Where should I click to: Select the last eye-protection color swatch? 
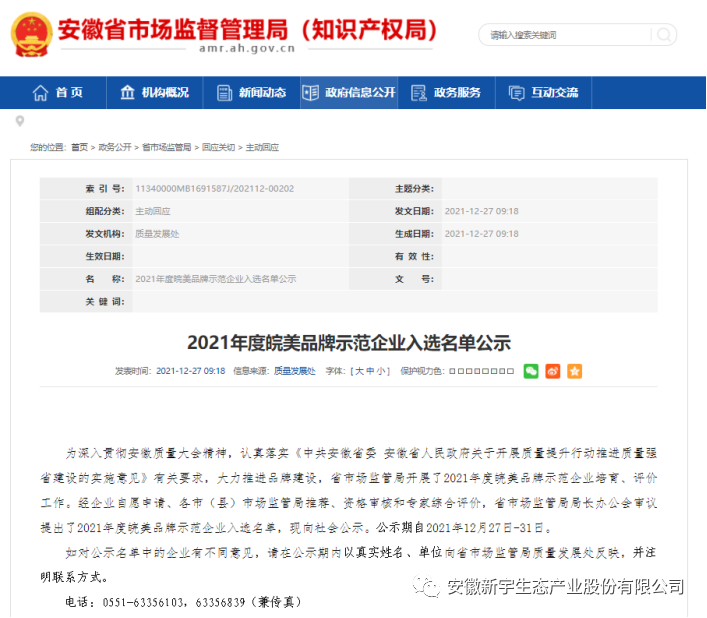[510, 371]
